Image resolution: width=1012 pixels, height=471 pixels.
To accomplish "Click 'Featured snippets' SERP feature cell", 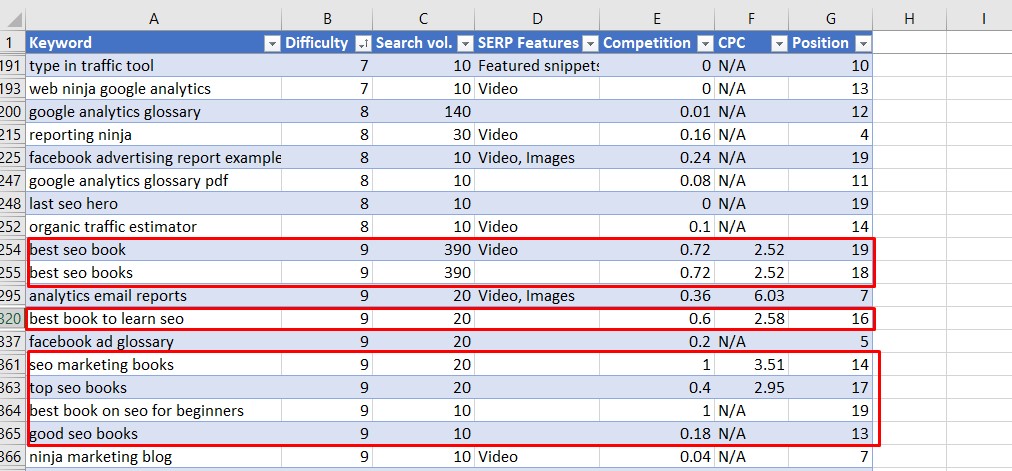I will (x=537, y=65).
